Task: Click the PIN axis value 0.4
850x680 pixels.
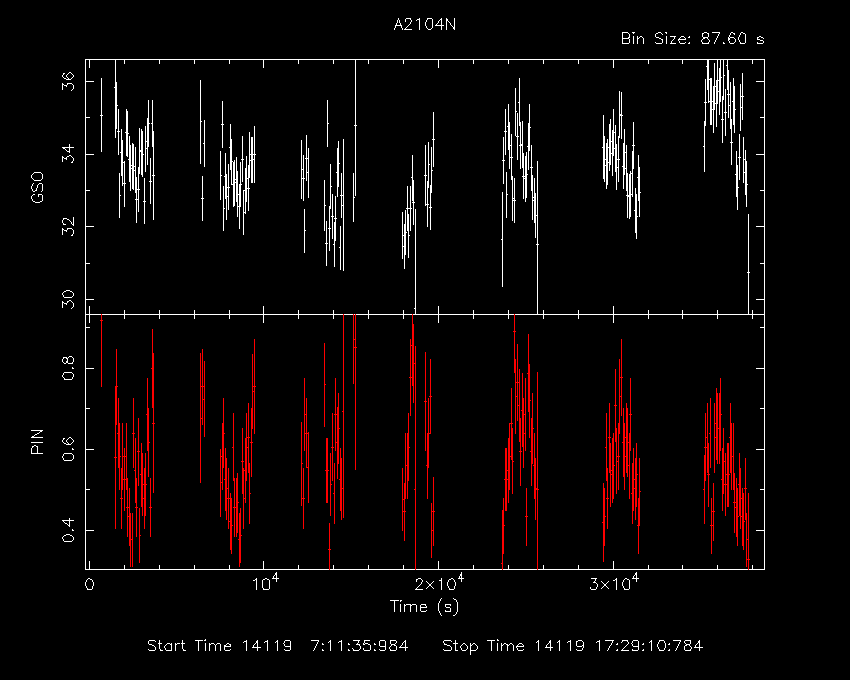Action: (68, 530)
